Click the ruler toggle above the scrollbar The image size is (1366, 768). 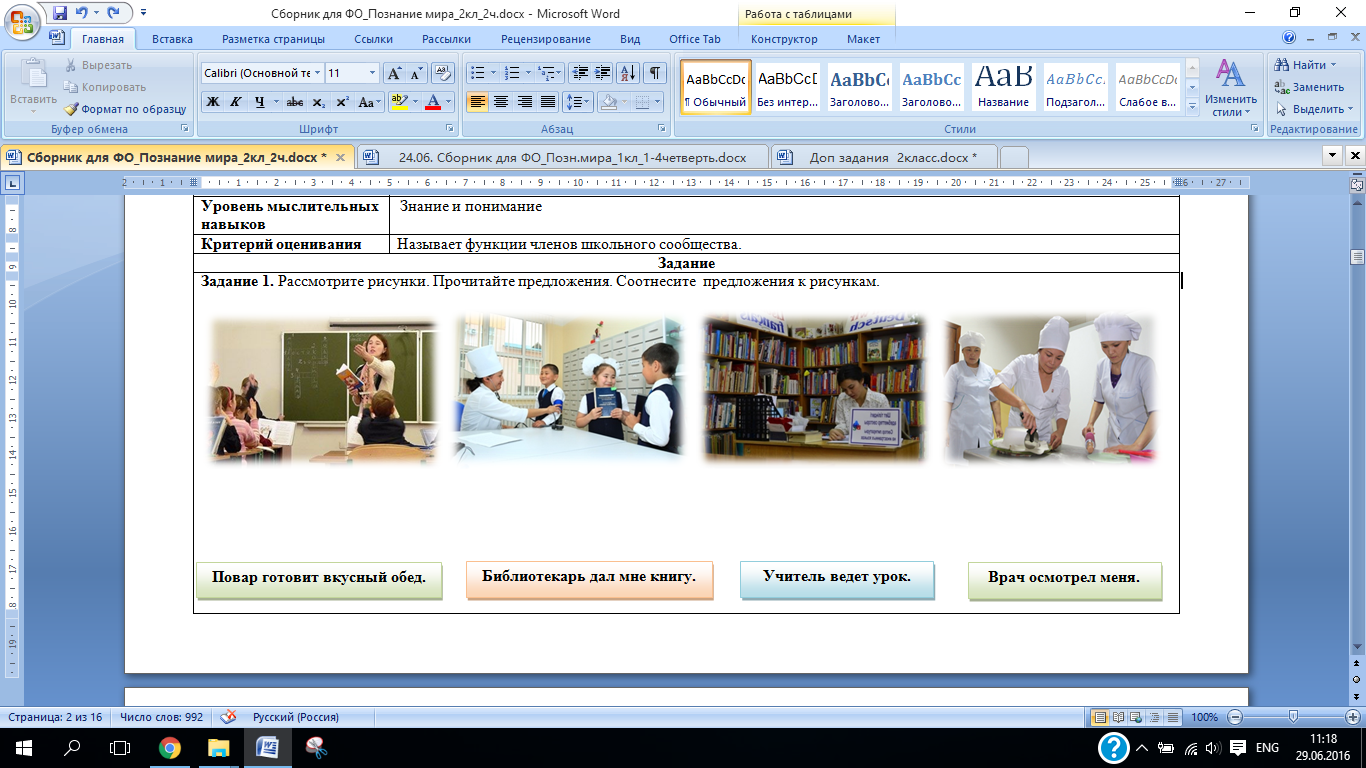1357,184
